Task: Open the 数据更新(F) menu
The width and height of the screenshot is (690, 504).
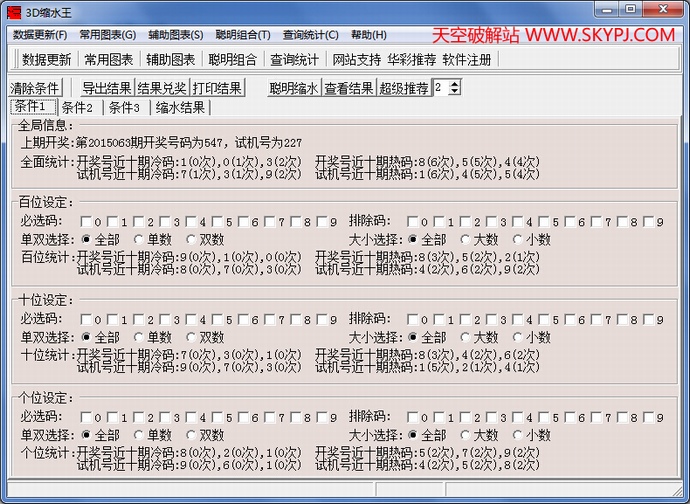Action: tap(41, 34)
